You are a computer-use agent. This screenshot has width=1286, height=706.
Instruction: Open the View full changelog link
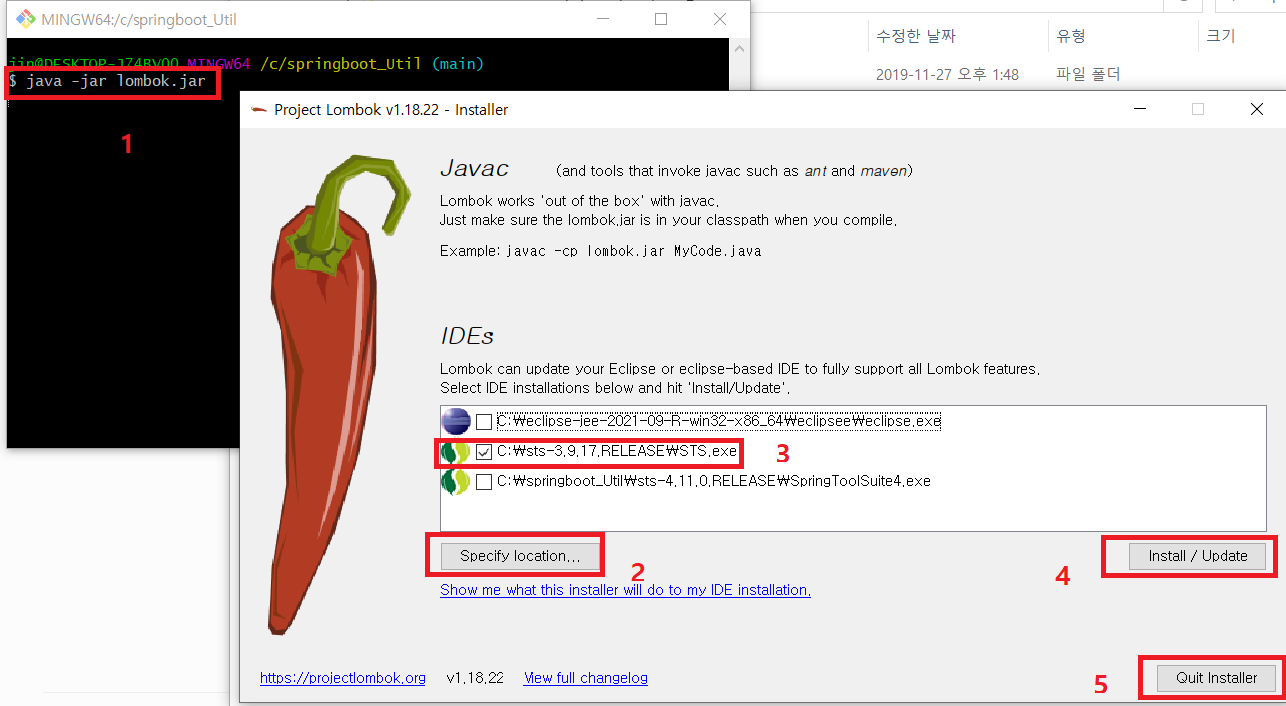coord(586,678)
